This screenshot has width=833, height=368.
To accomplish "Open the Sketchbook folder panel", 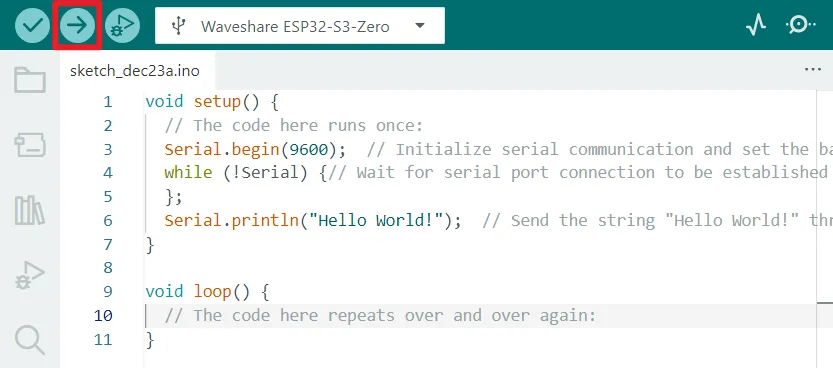I will (30, 80).
